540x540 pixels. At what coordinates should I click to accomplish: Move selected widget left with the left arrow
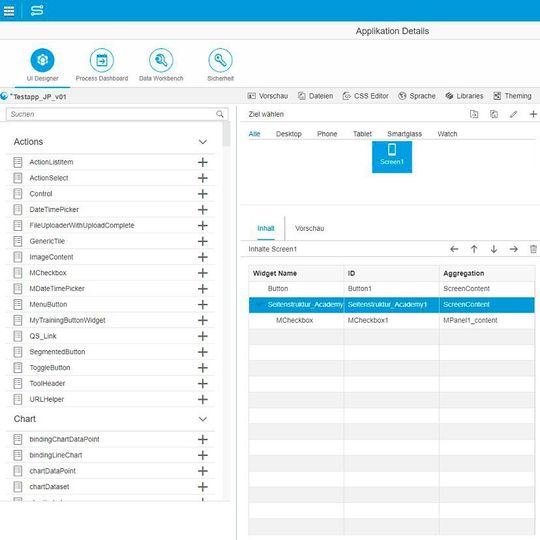(454, 249)
